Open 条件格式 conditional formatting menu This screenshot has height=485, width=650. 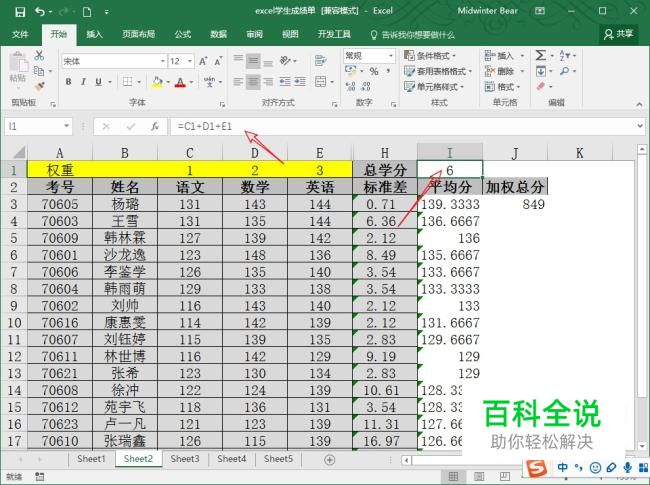[x=430, y=56]
